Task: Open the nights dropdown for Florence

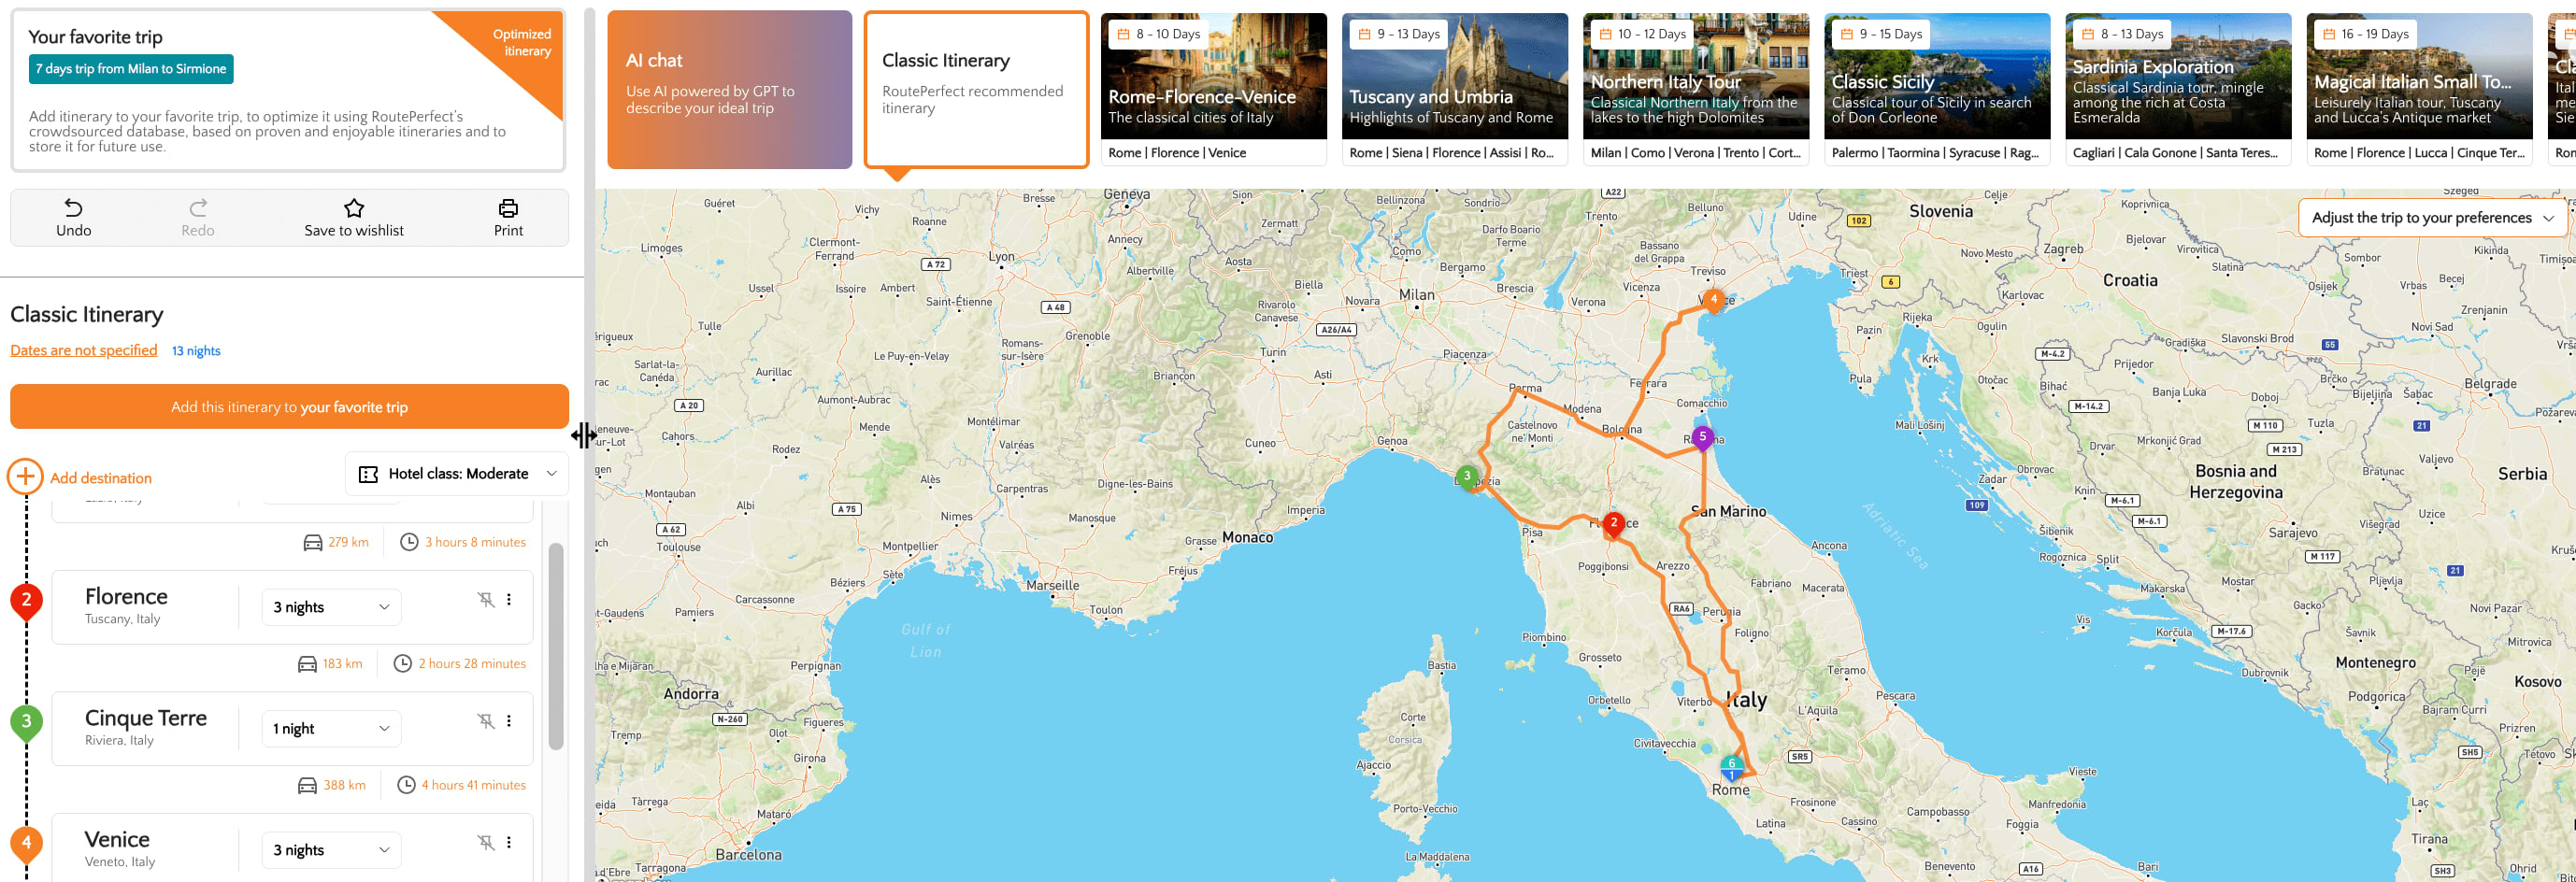Action: [x=330, y=607]
